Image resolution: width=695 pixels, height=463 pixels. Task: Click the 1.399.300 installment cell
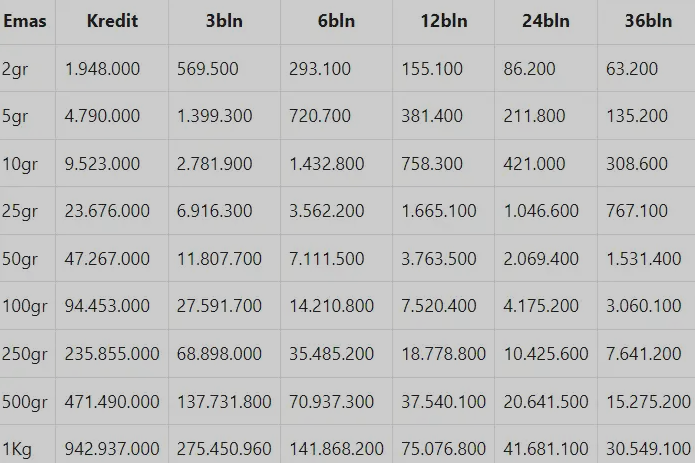coord(215,116)
